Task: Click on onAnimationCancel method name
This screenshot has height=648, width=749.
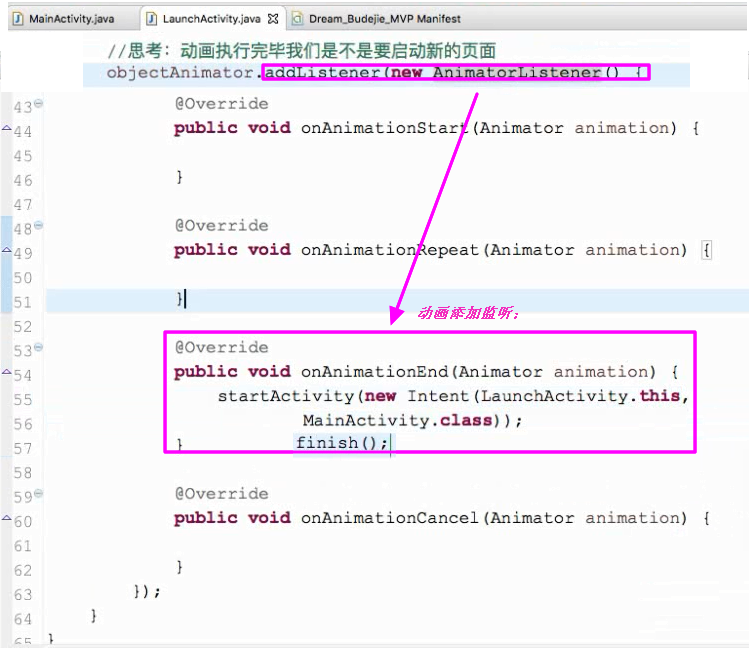Action: click(x=390, y=518)
